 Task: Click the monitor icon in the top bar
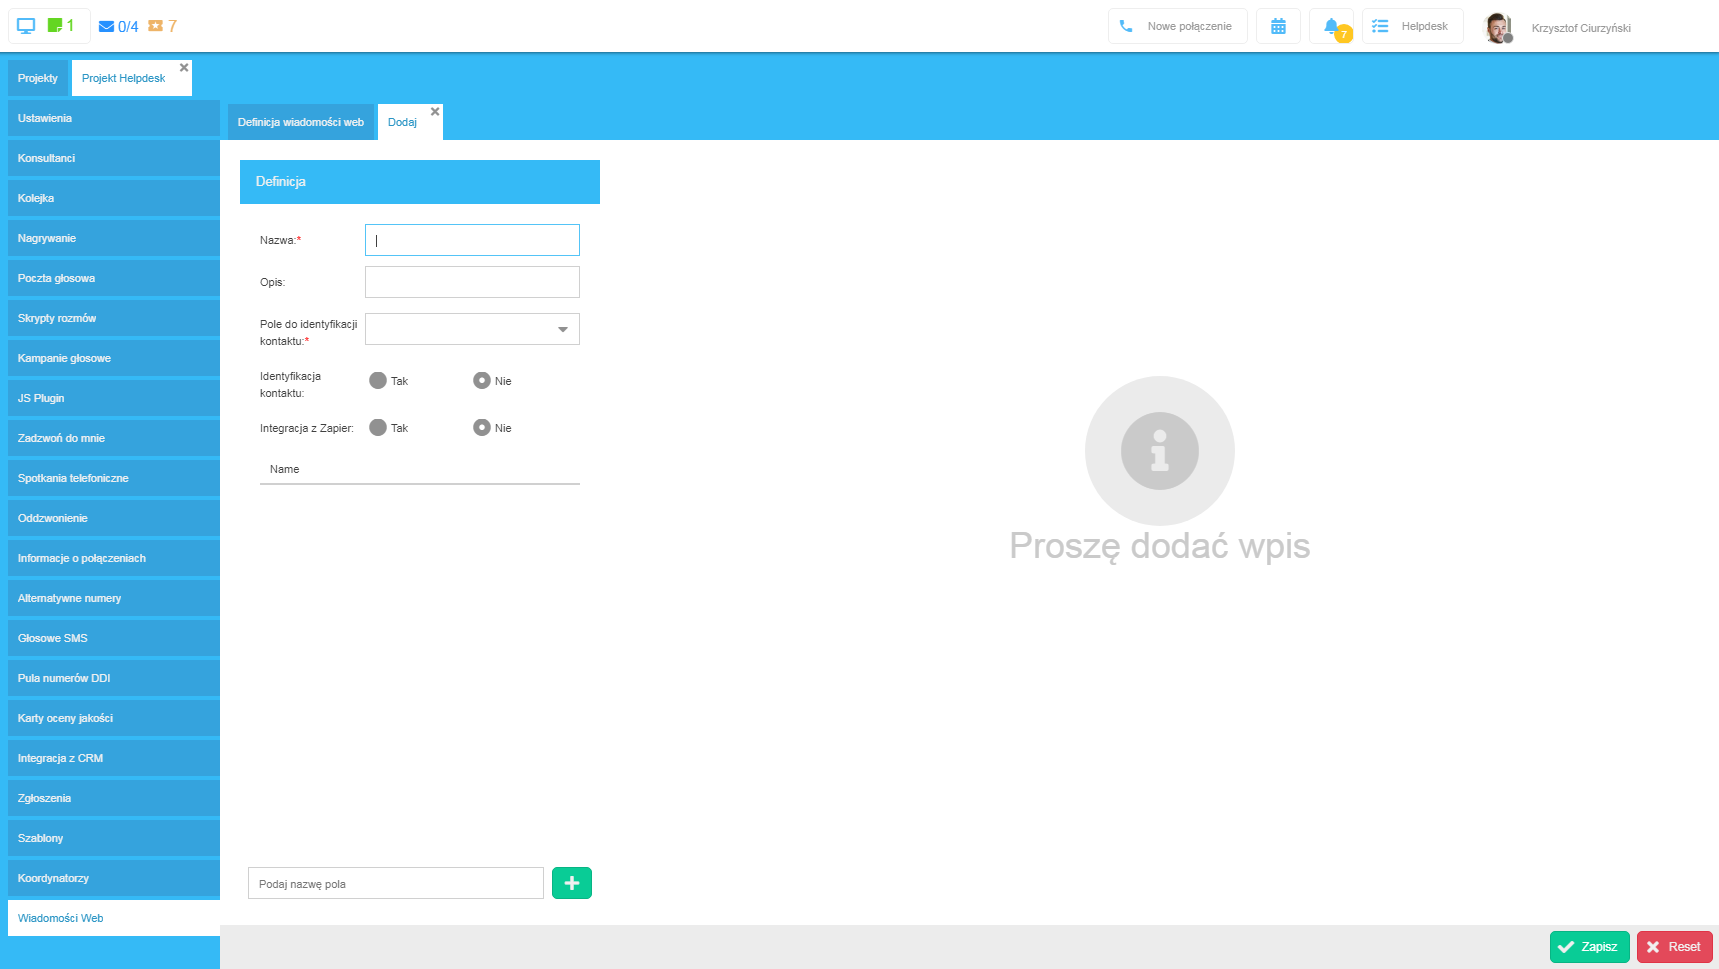pos(26,26)
